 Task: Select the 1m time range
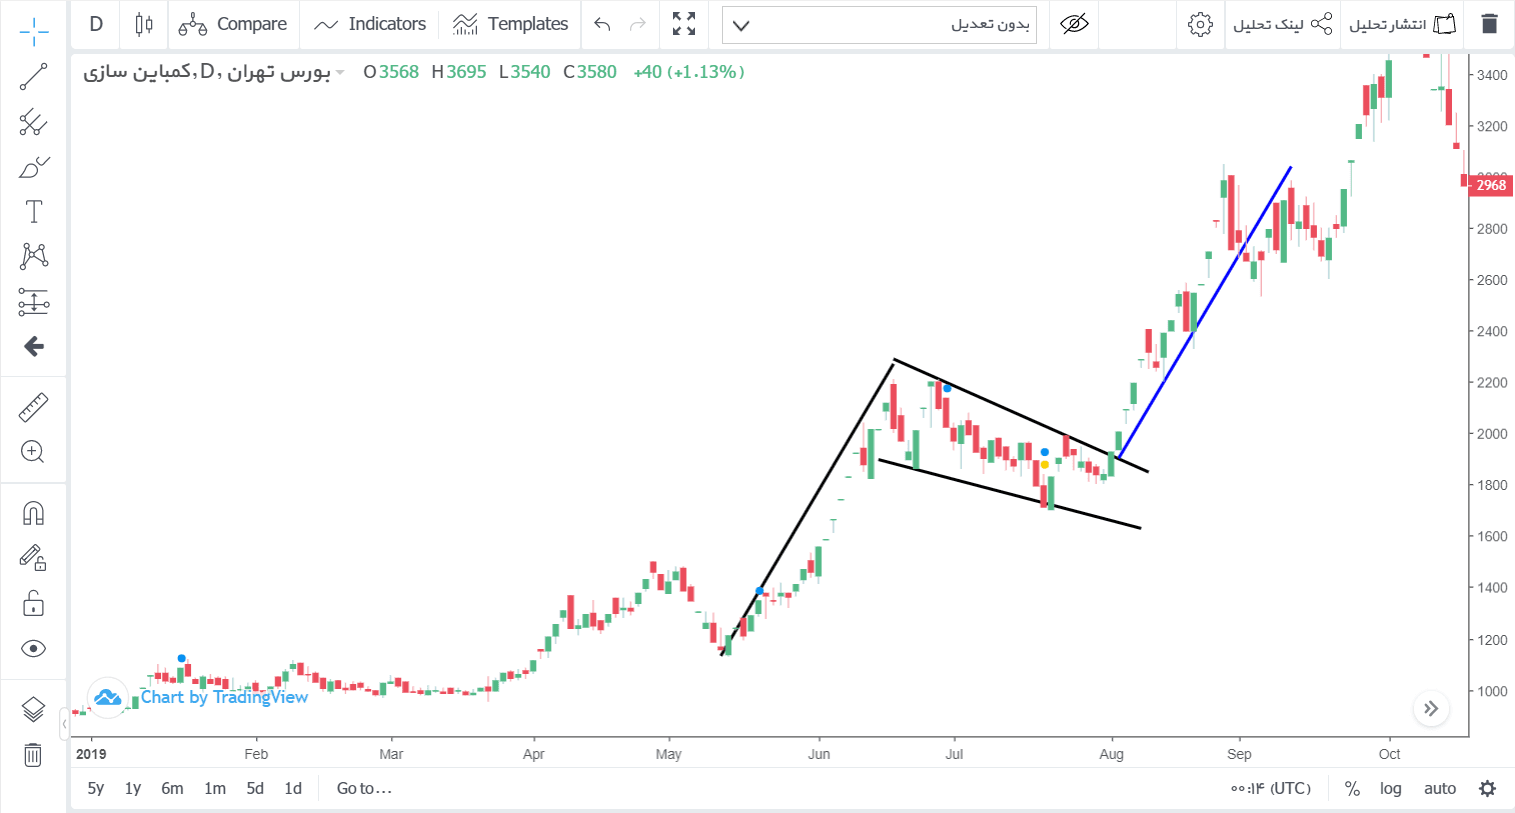(x=215, y=788)
